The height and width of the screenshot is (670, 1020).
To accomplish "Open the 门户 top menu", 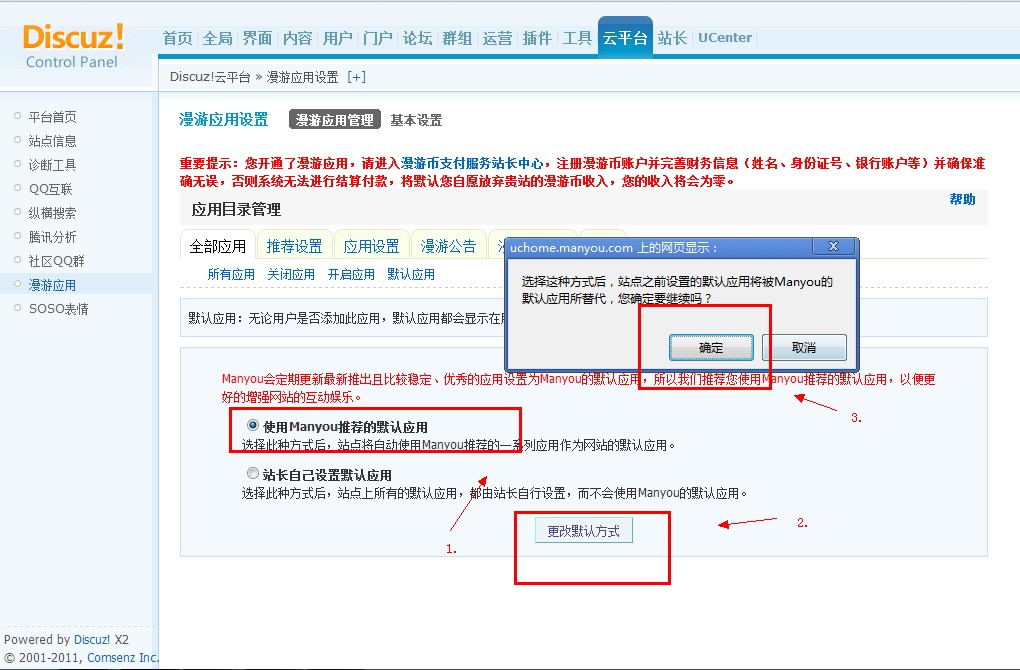I will click(377, 38).
